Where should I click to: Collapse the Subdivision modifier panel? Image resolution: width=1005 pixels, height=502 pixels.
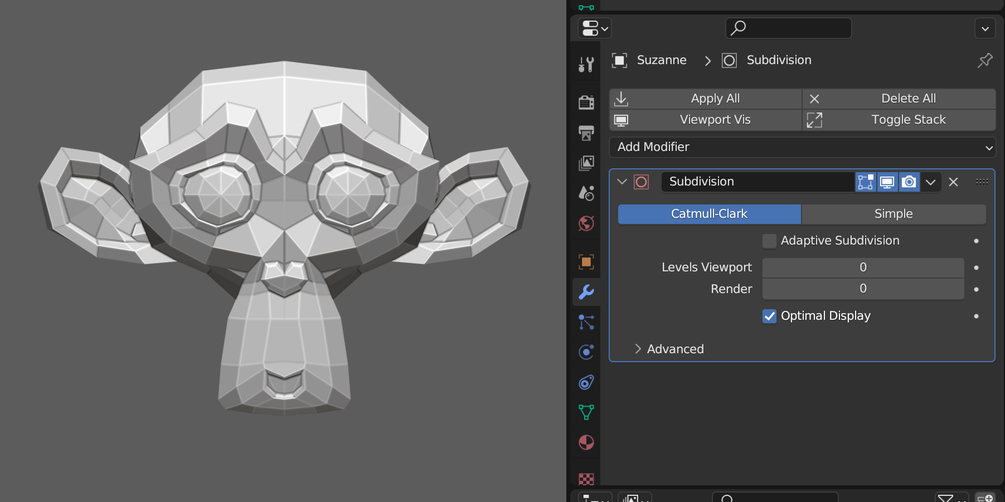[x=621, y=182]
